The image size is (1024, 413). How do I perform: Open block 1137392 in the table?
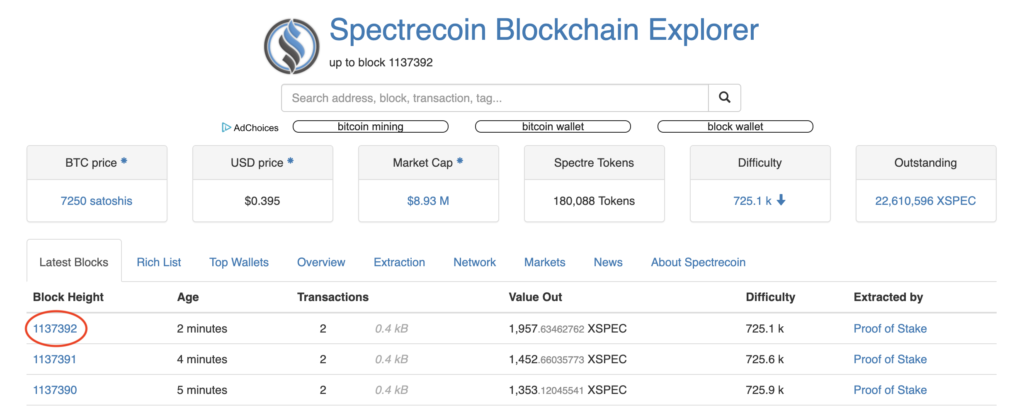55,329
